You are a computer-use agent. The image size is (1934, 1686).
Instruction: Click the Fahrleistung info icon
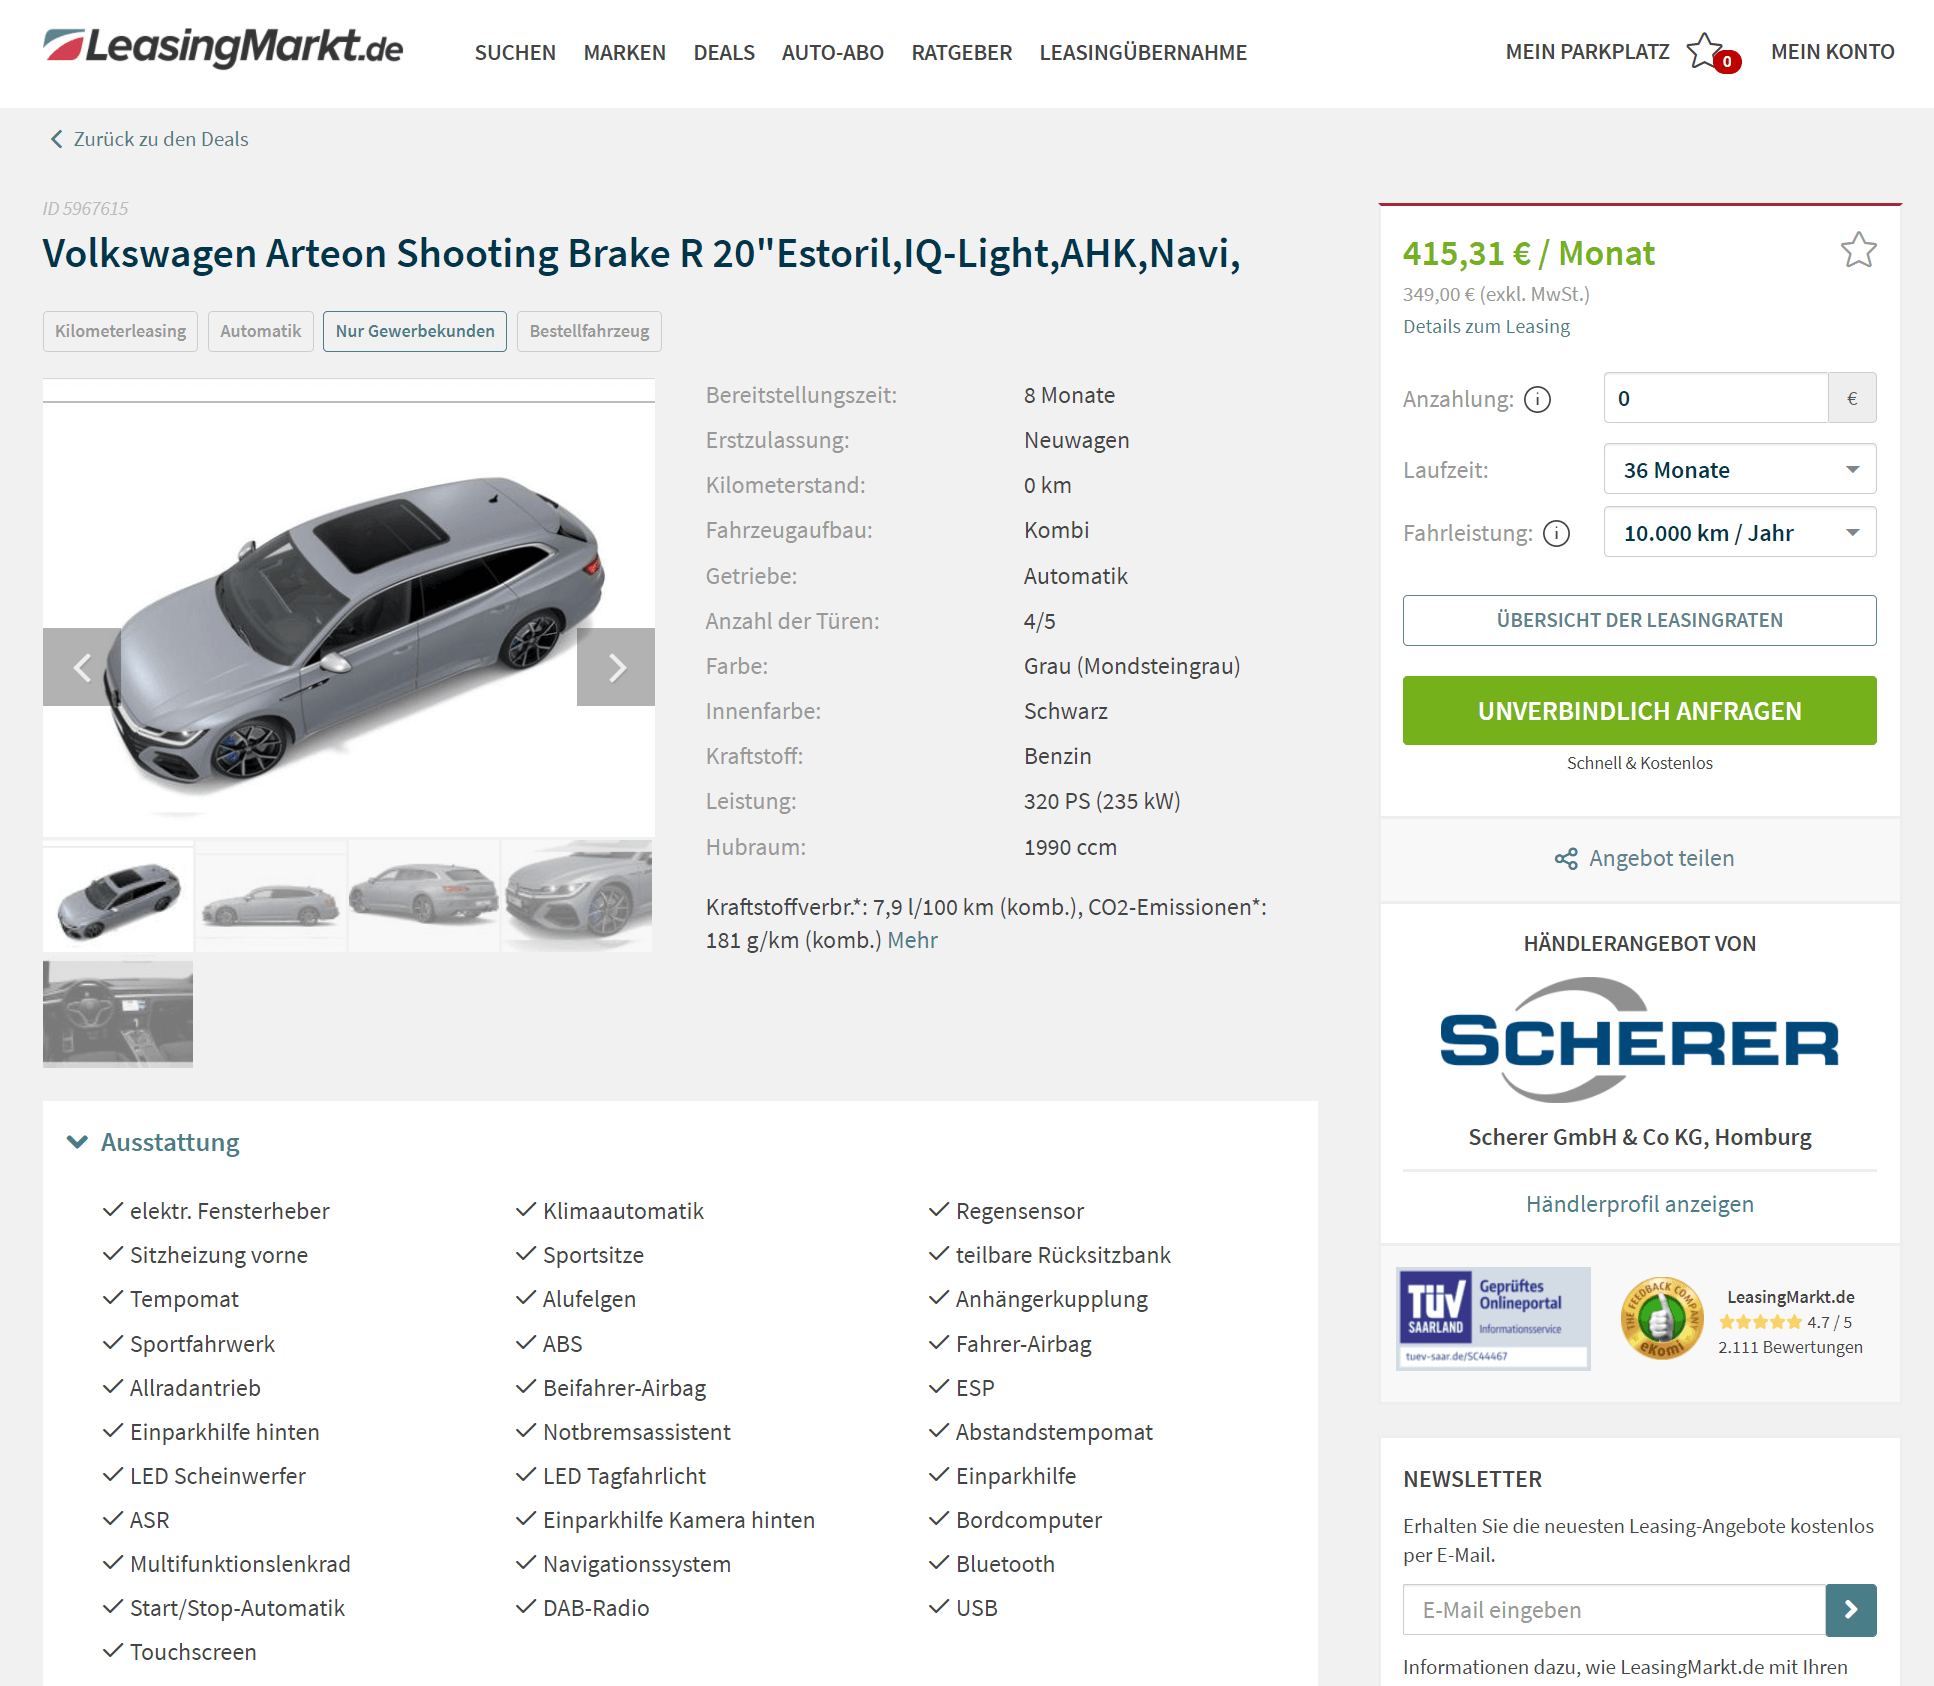(1556, 534)
